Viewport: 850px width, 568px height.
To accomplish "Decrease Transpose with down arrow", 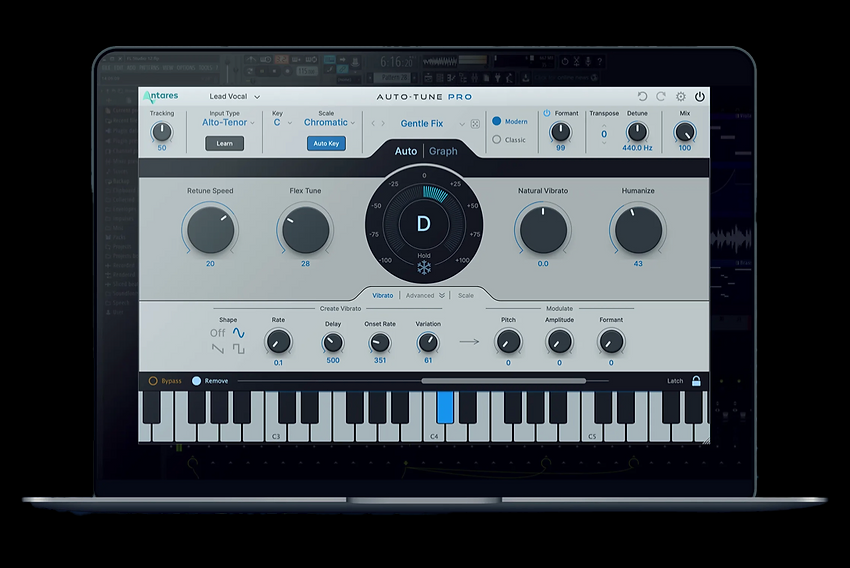I will (604, 143).
